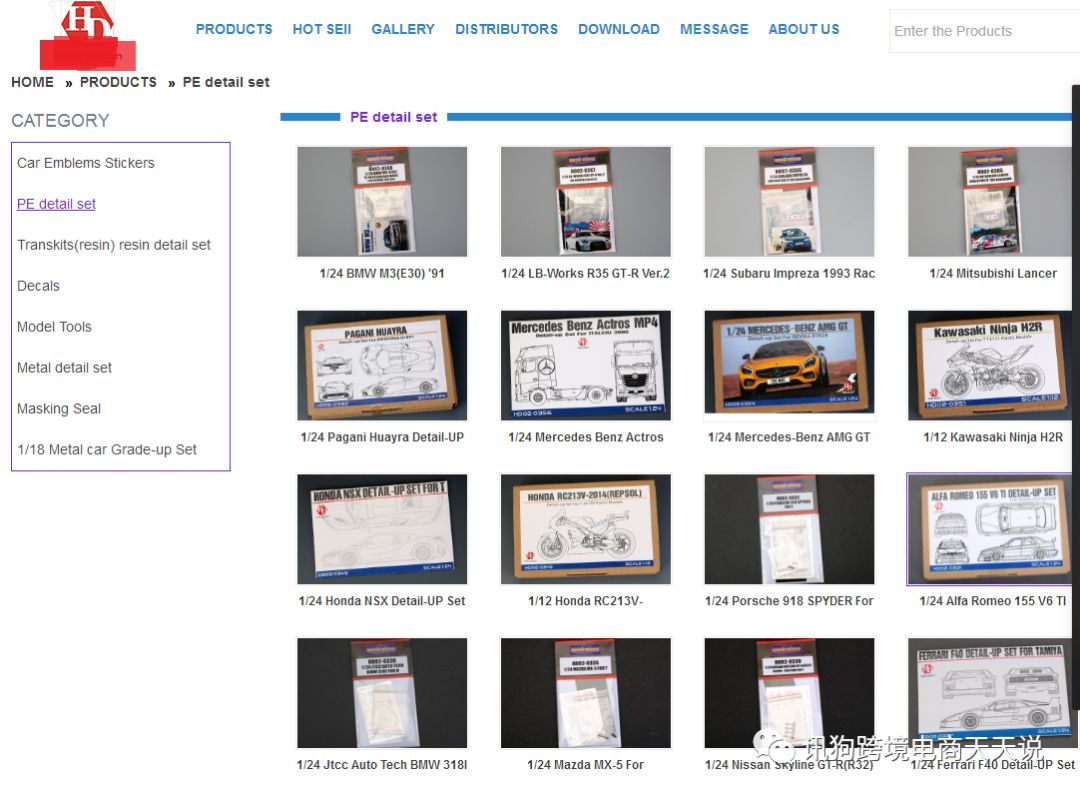Open the Pagani Huayra box image

click(x=382, y=365)
